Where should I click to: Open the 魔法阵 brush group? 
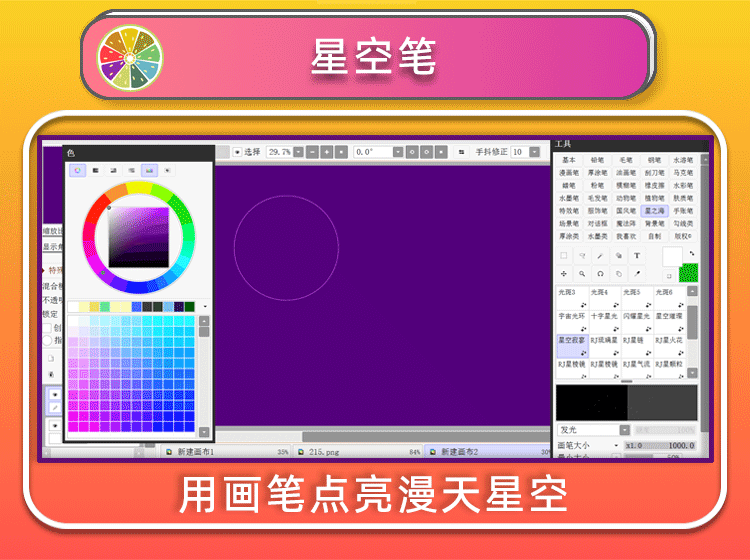pos(626,224)
